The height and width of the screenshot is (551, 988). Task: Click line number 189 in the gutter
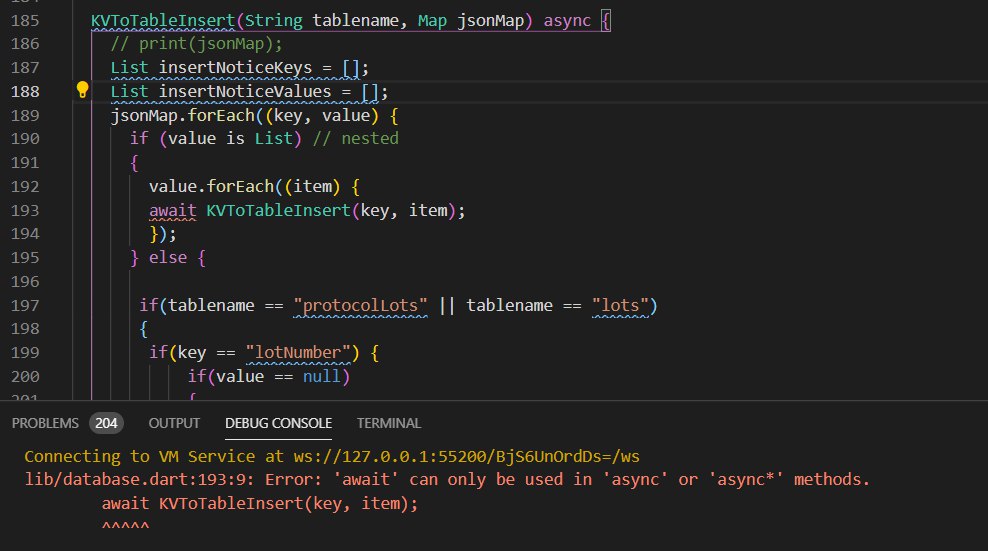click(25, 115)
